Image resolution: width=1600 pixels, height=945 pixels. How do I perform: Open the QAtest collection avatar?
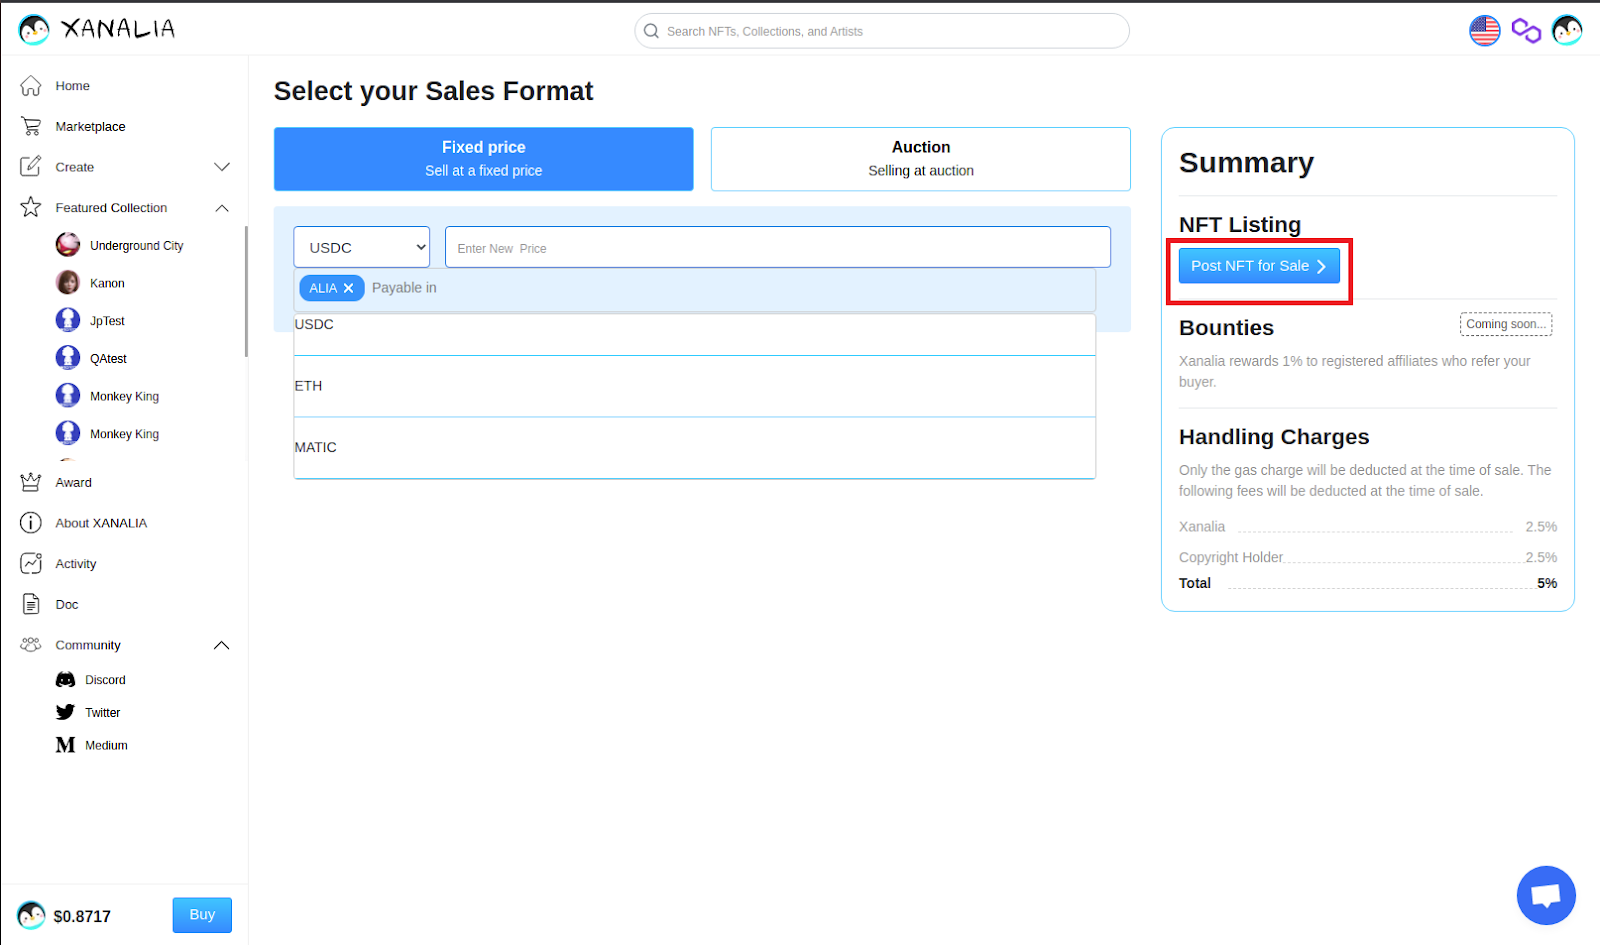point(68,358)
